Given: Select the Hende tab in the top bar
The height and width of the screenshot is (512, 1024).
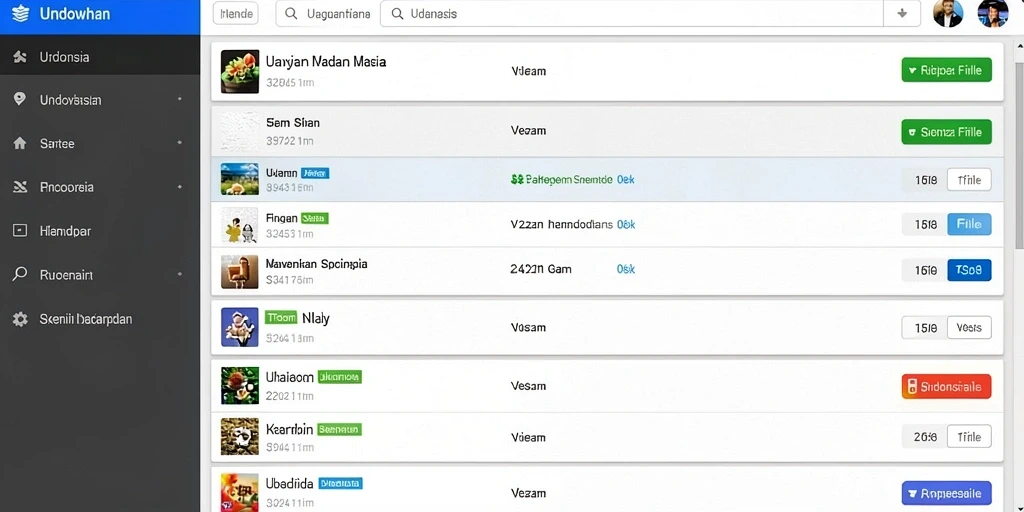Looking at the screenshot, I should 236,13.
